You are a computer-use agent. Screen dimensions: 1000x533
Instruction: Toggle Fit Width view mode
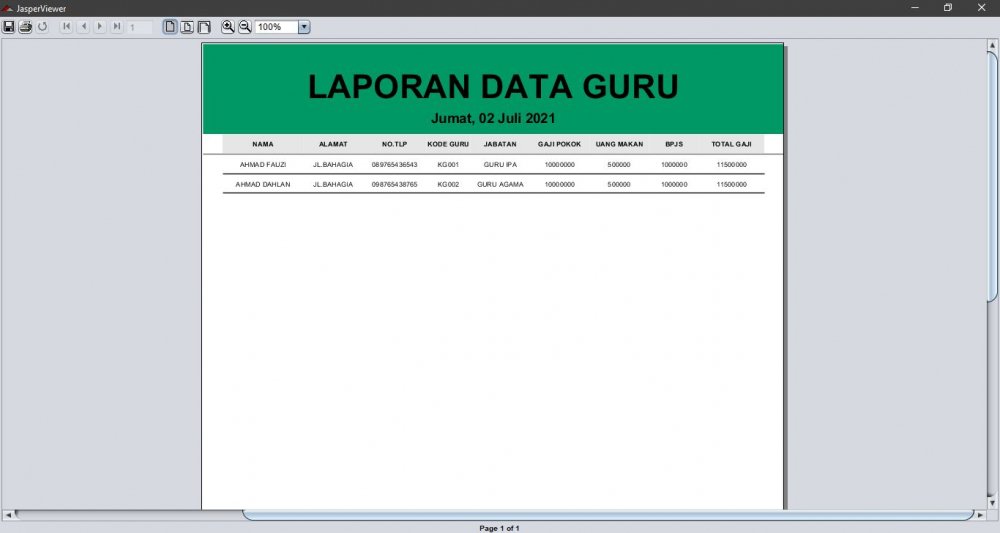click(204, 27)
